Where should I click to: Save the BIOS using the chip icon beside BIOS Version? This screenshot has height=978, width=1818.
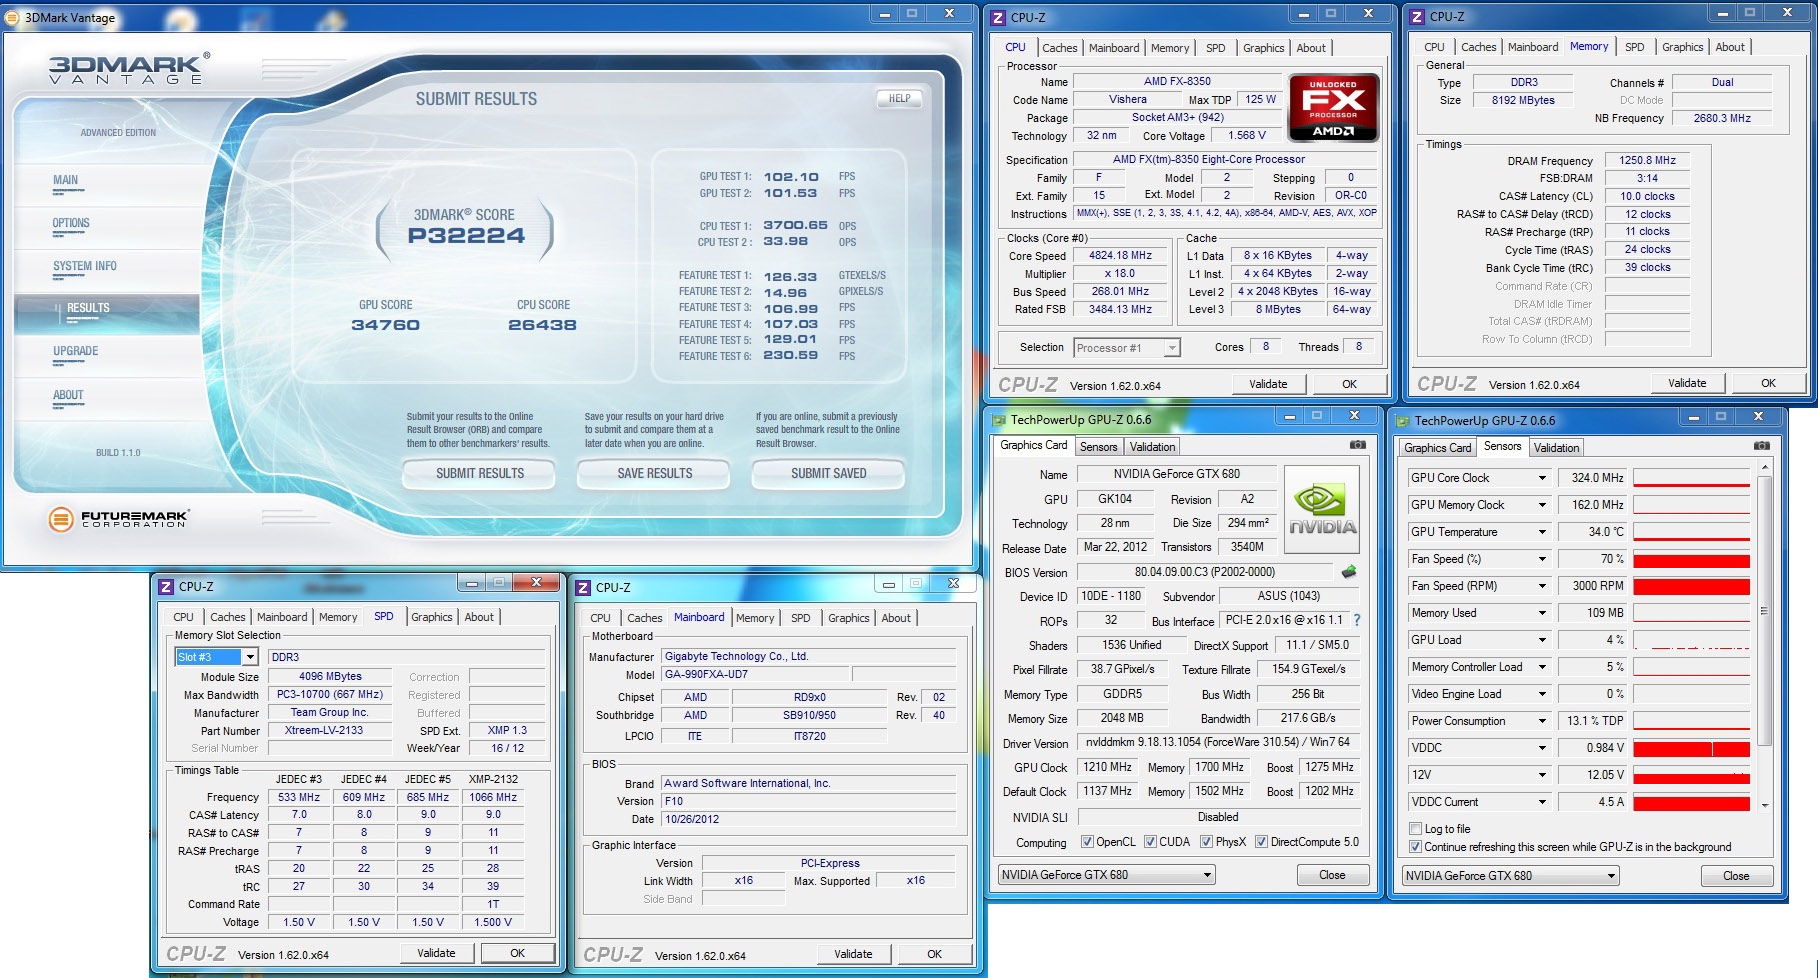click(1349, 572)
